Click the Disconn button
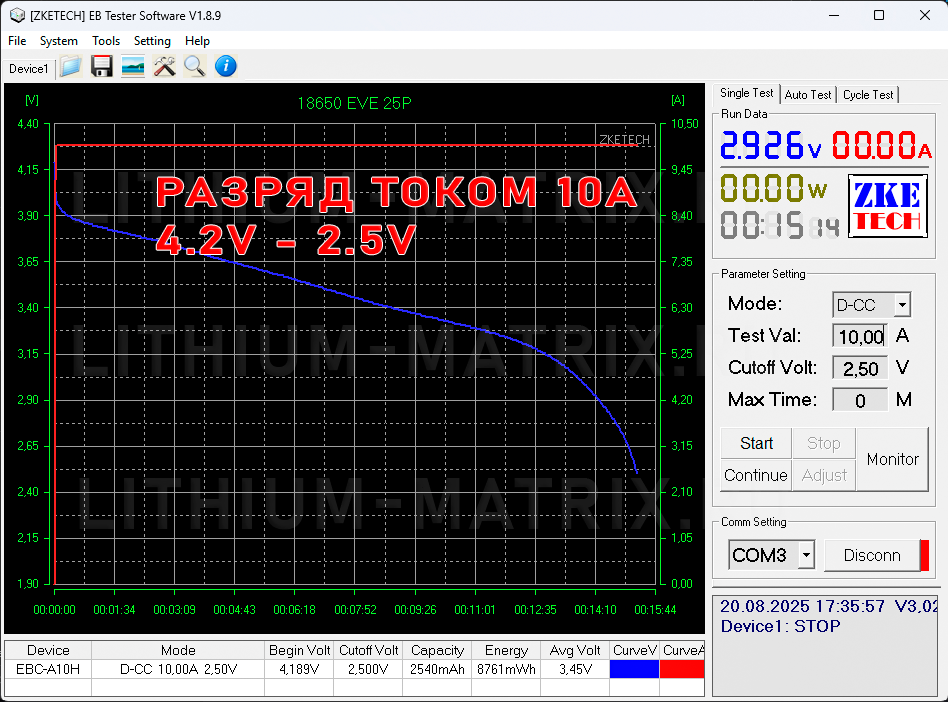Screen dimensions: 948x702 tap(872, 555)
